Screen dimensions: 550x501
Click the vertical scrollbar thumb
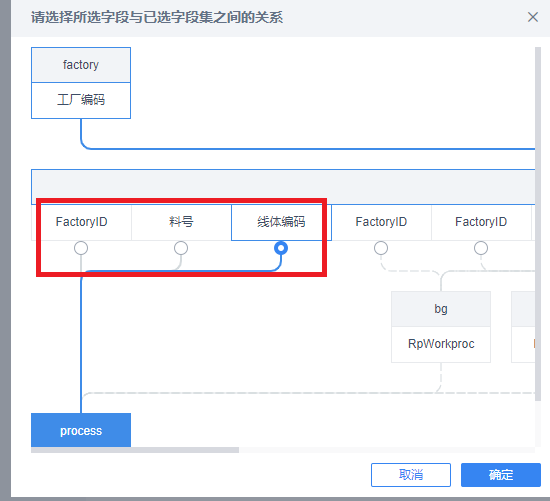[x=538, y=224]
